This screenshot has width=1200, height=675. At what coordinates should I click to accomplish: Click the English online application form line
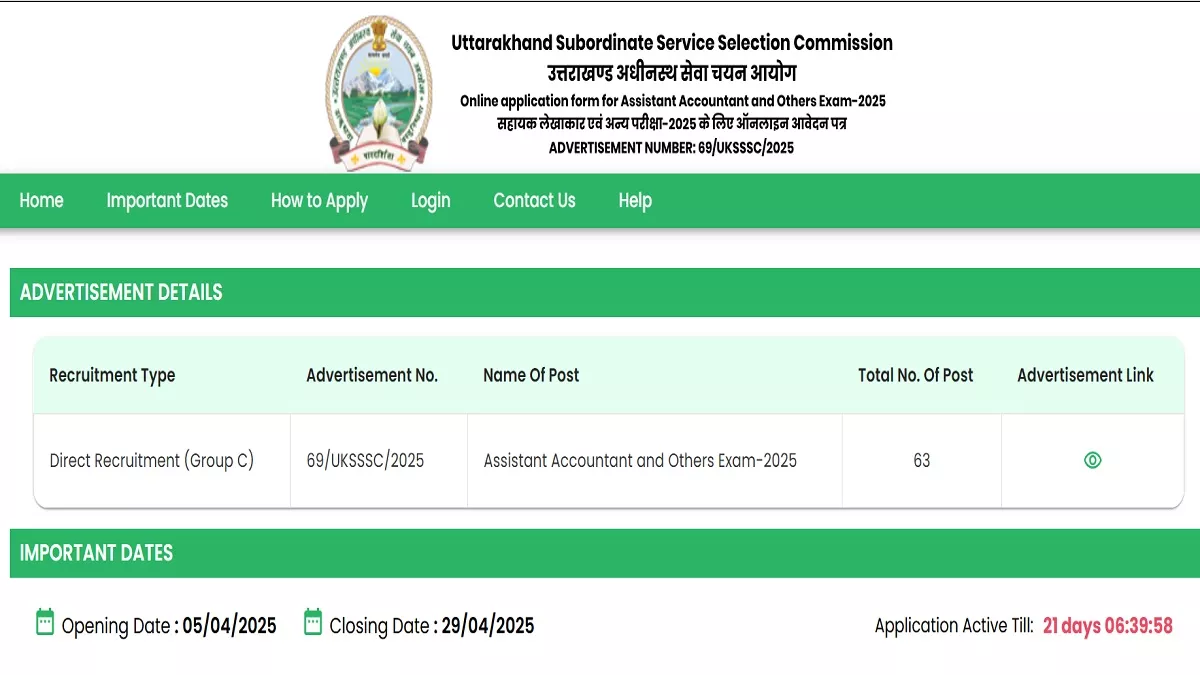coord(672,101)
